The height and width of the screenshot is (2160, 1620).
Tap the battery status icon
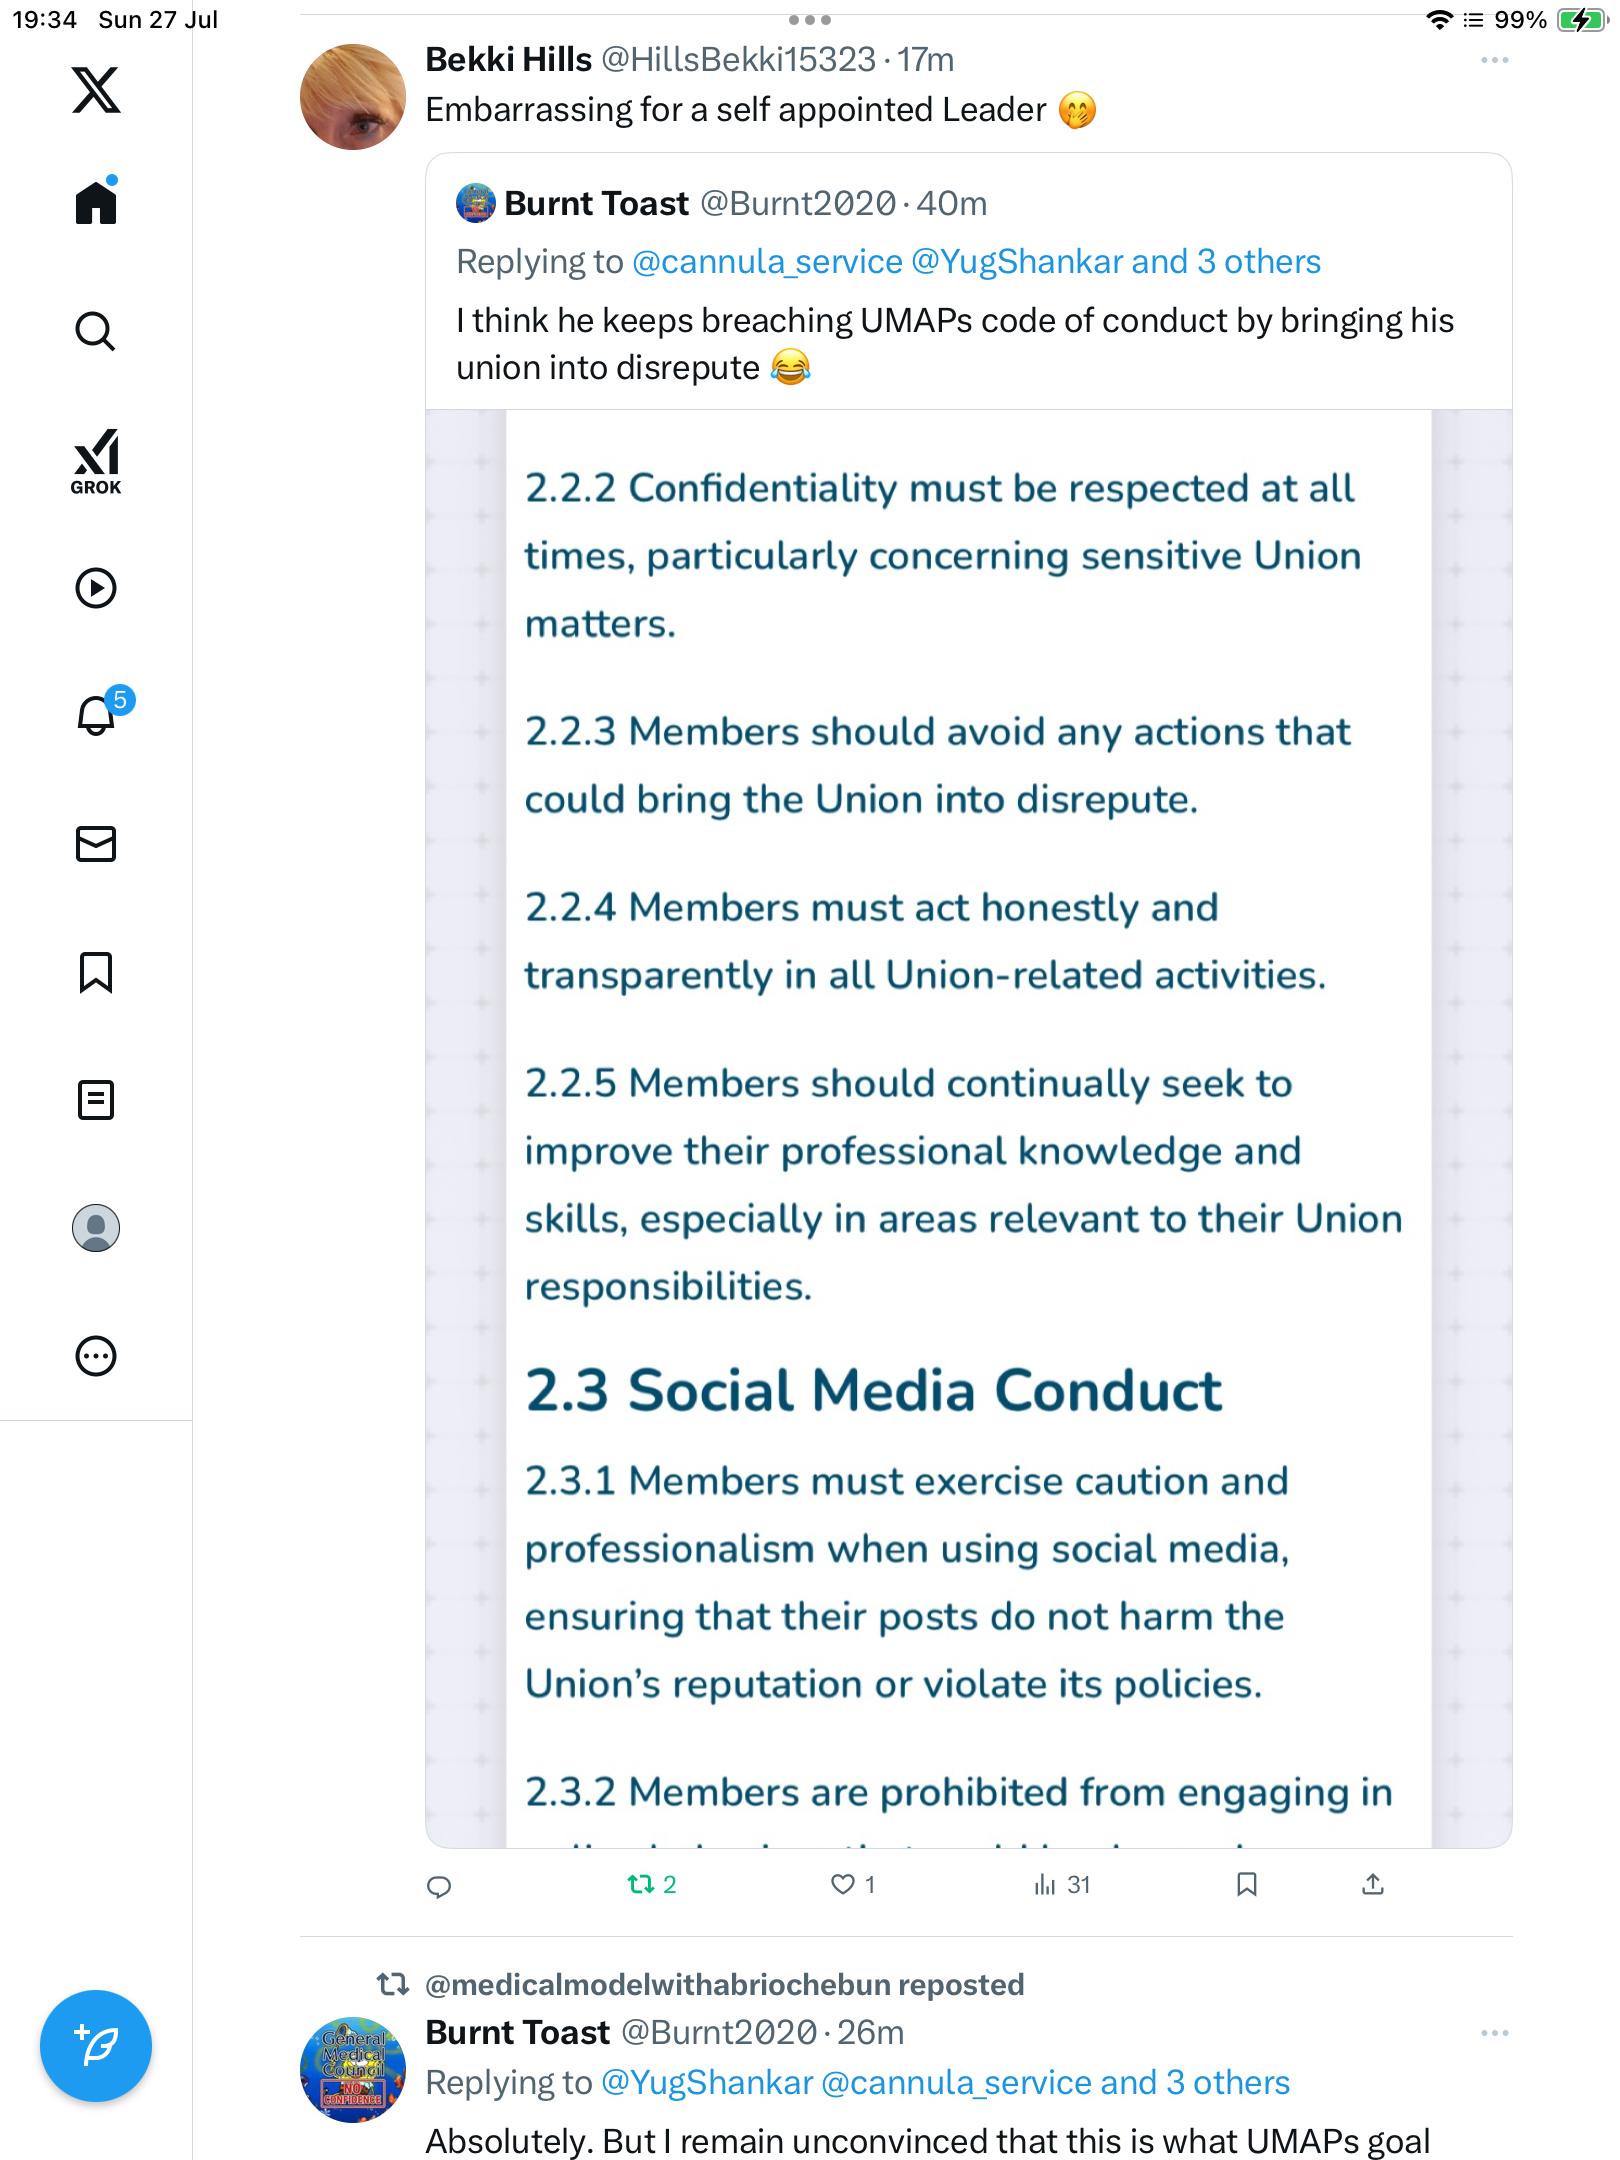(x=1581, y=20)
